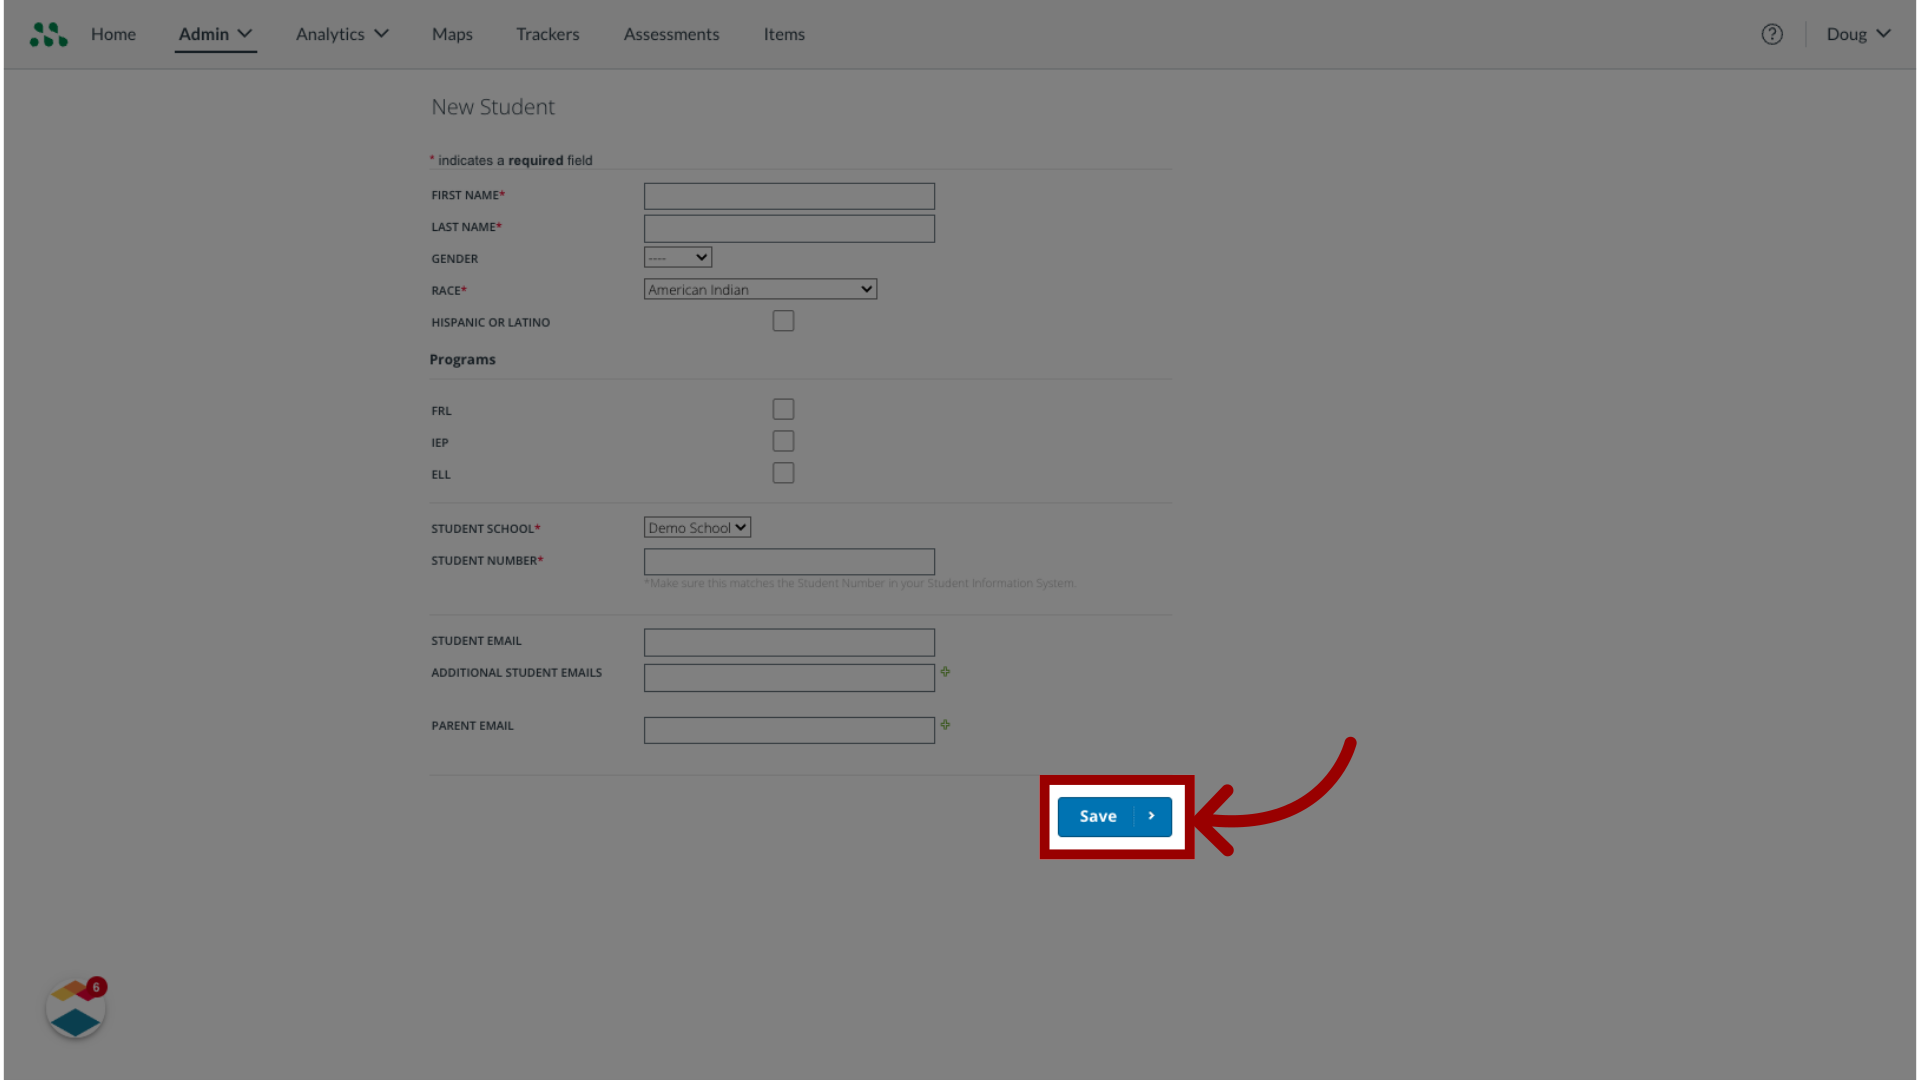
Task: Enable the FRL program checkbox
Action: tap(783, 409)
